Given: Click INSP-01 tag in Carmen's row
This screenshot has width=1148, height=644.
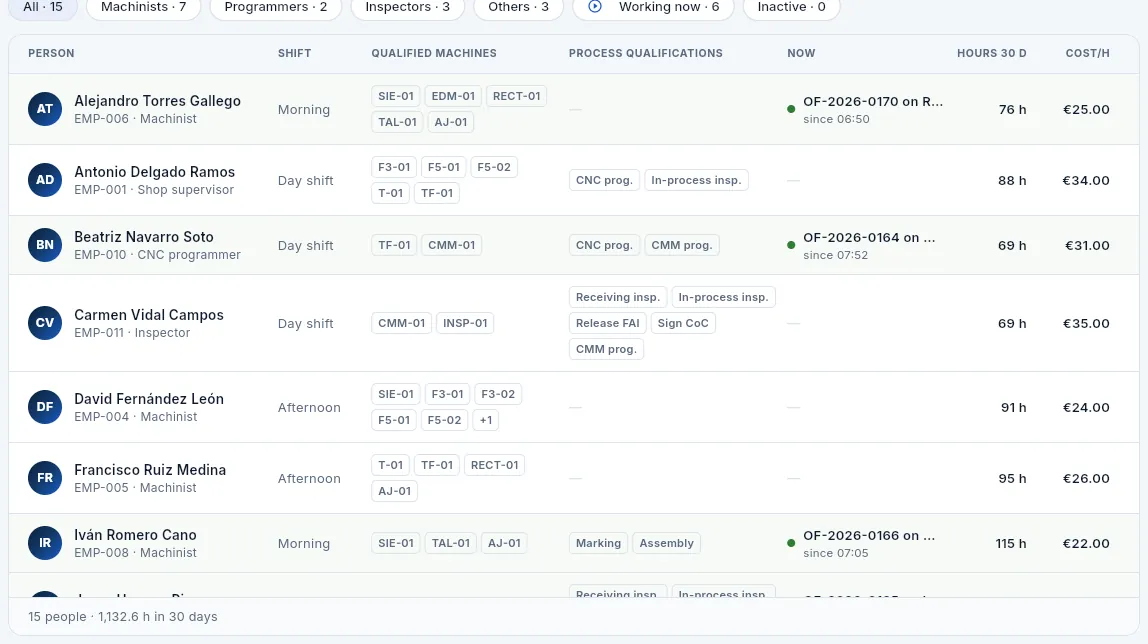Looking at the screenshot, I should coord(465,323).
